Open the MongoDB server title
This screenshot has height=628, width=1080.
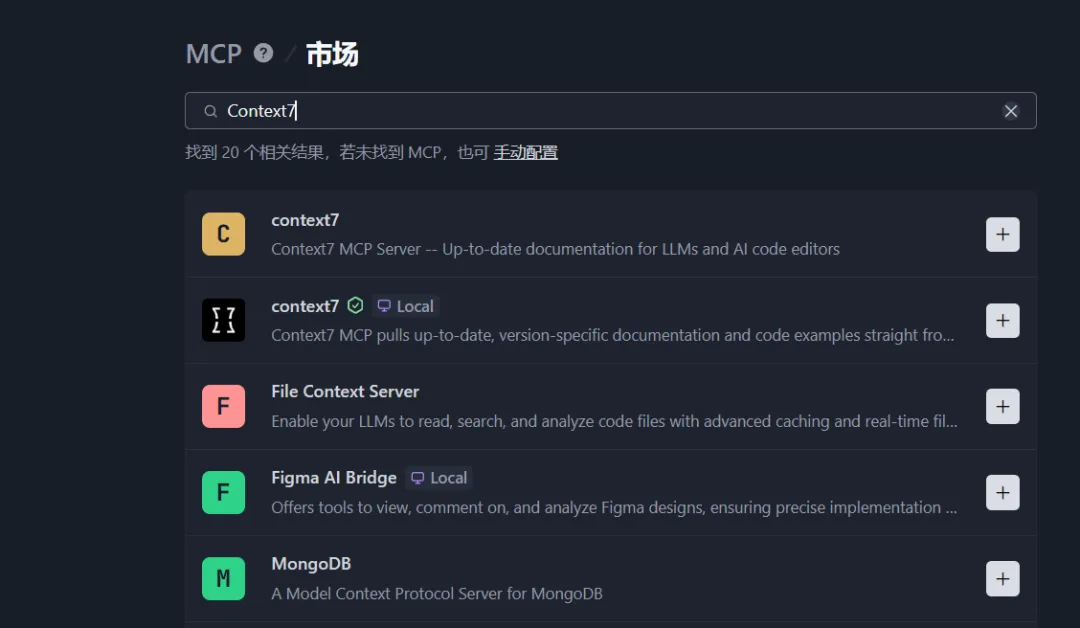point(311,564)
